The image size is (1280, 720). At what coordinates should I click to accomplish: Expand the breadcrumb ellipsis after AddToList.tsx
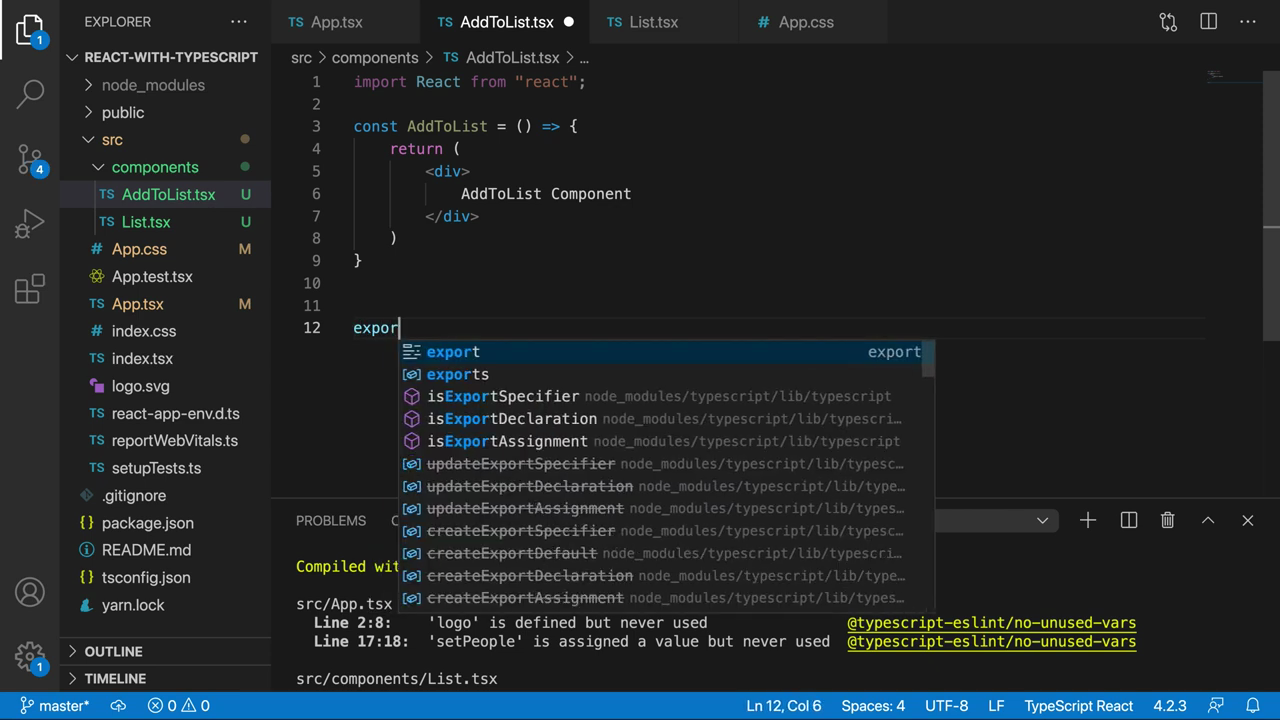[585, 58]
